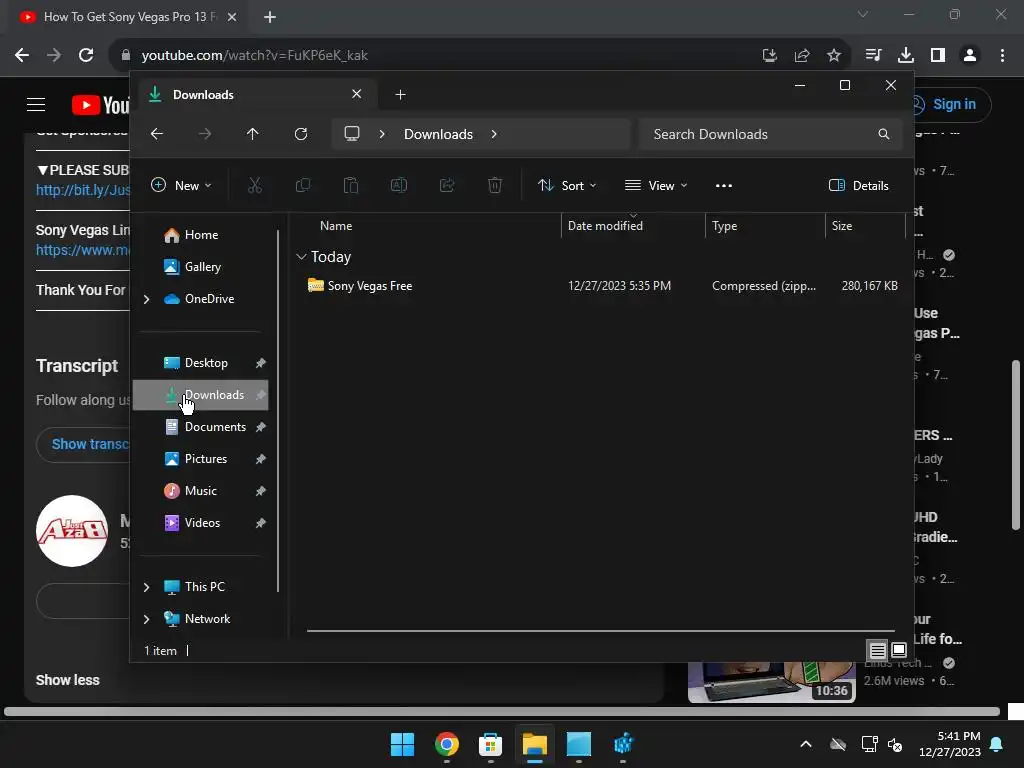Click the search magnifier icon in Explorer
1024x768 pixels.
884,134
